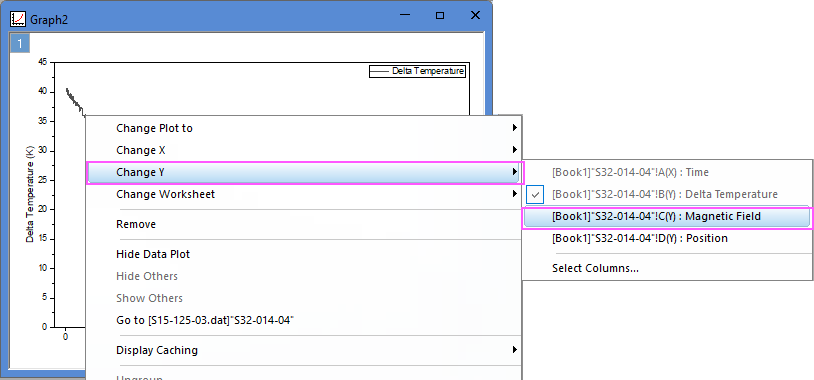This screenshot has width=814, height=380.
Task: Maximize the Graph2 window
Action: pos(440,16)
